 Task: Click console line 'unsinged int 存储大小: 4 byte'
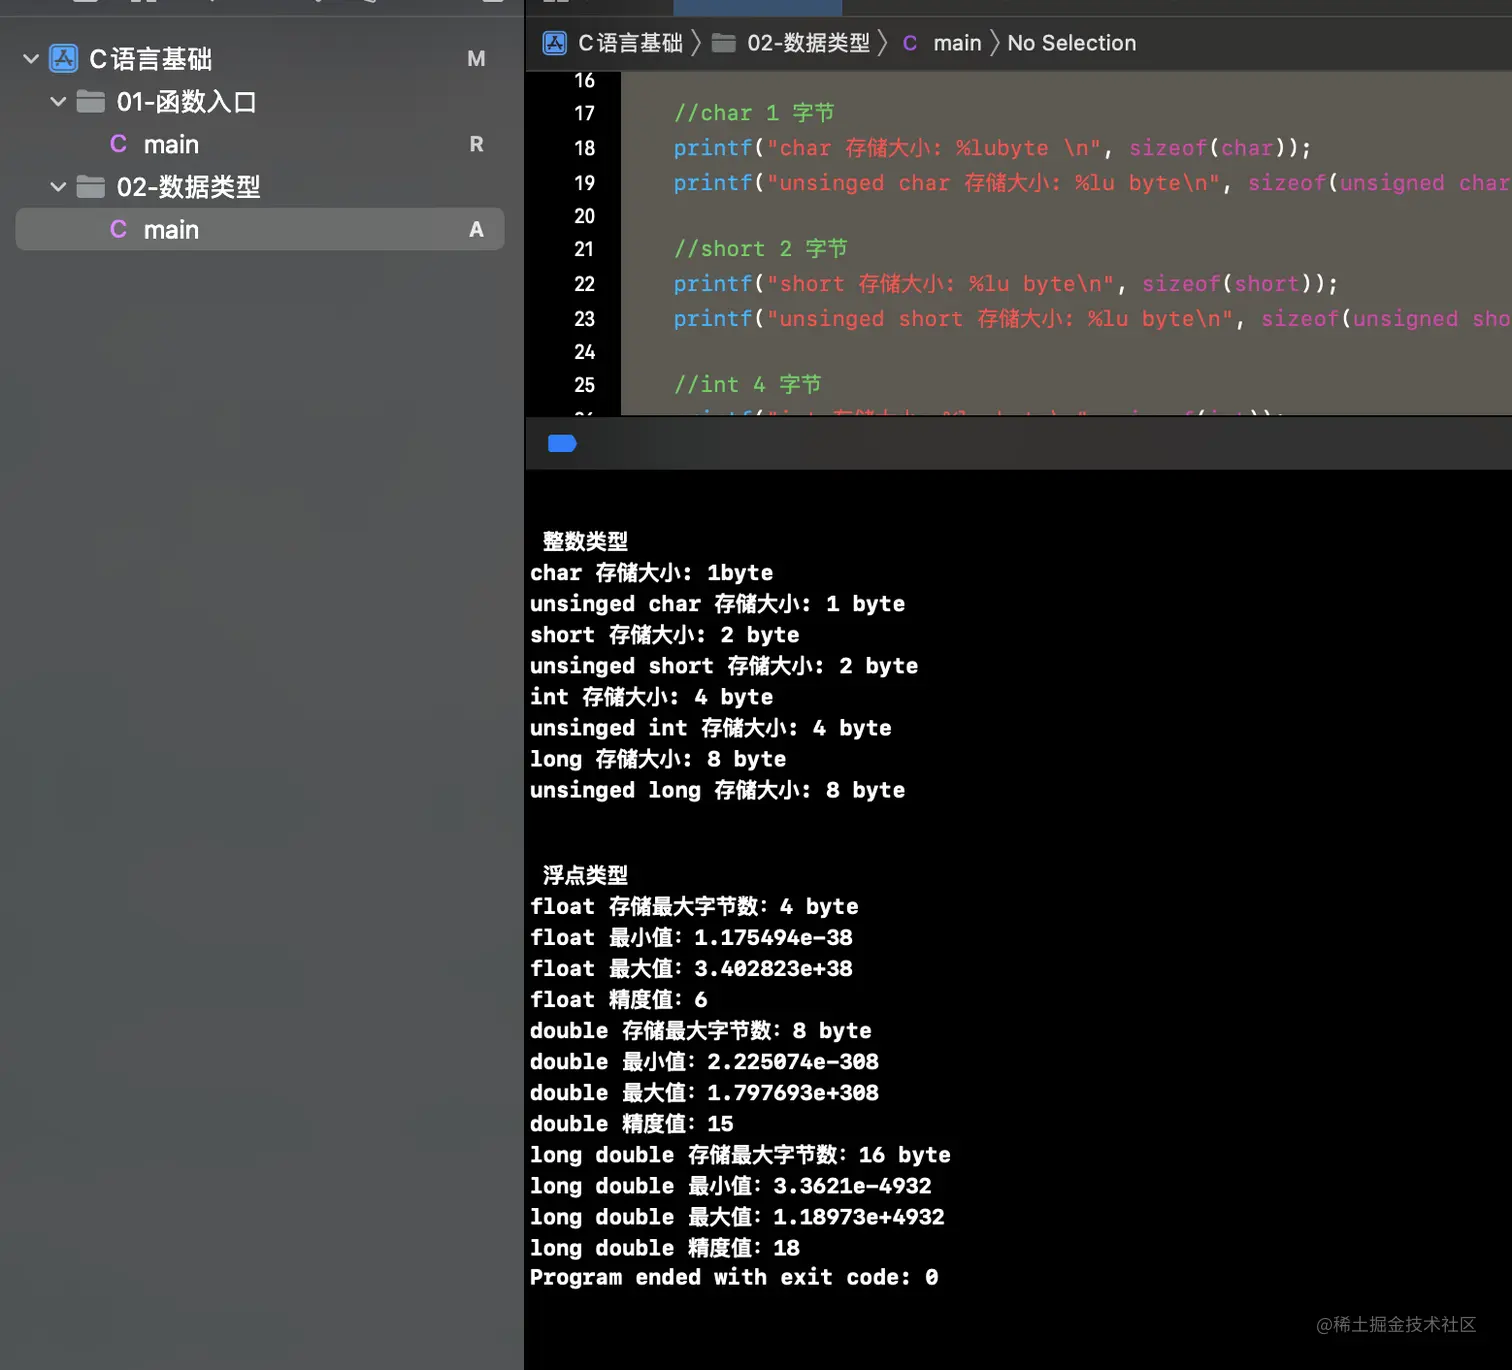(711, 728)
